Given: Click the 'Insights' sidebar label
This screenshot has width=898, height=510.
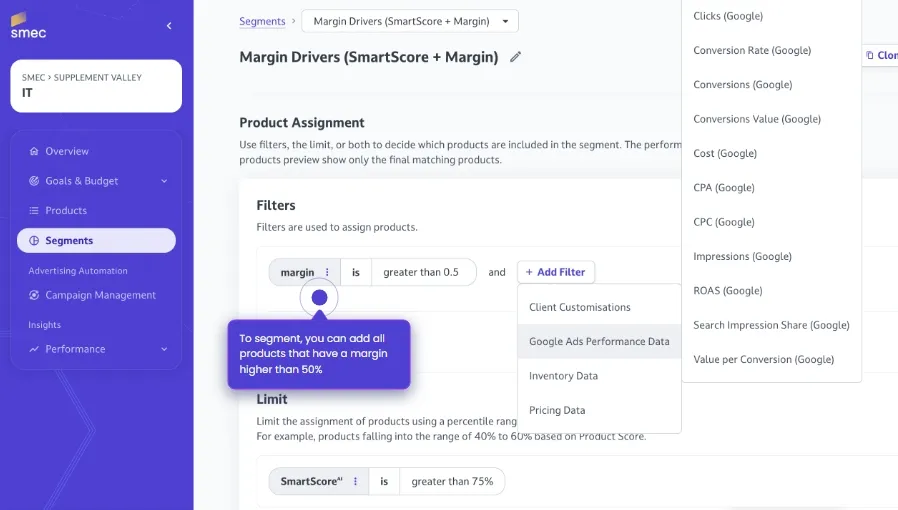Looking at the screenshot, I should [45, 325].
